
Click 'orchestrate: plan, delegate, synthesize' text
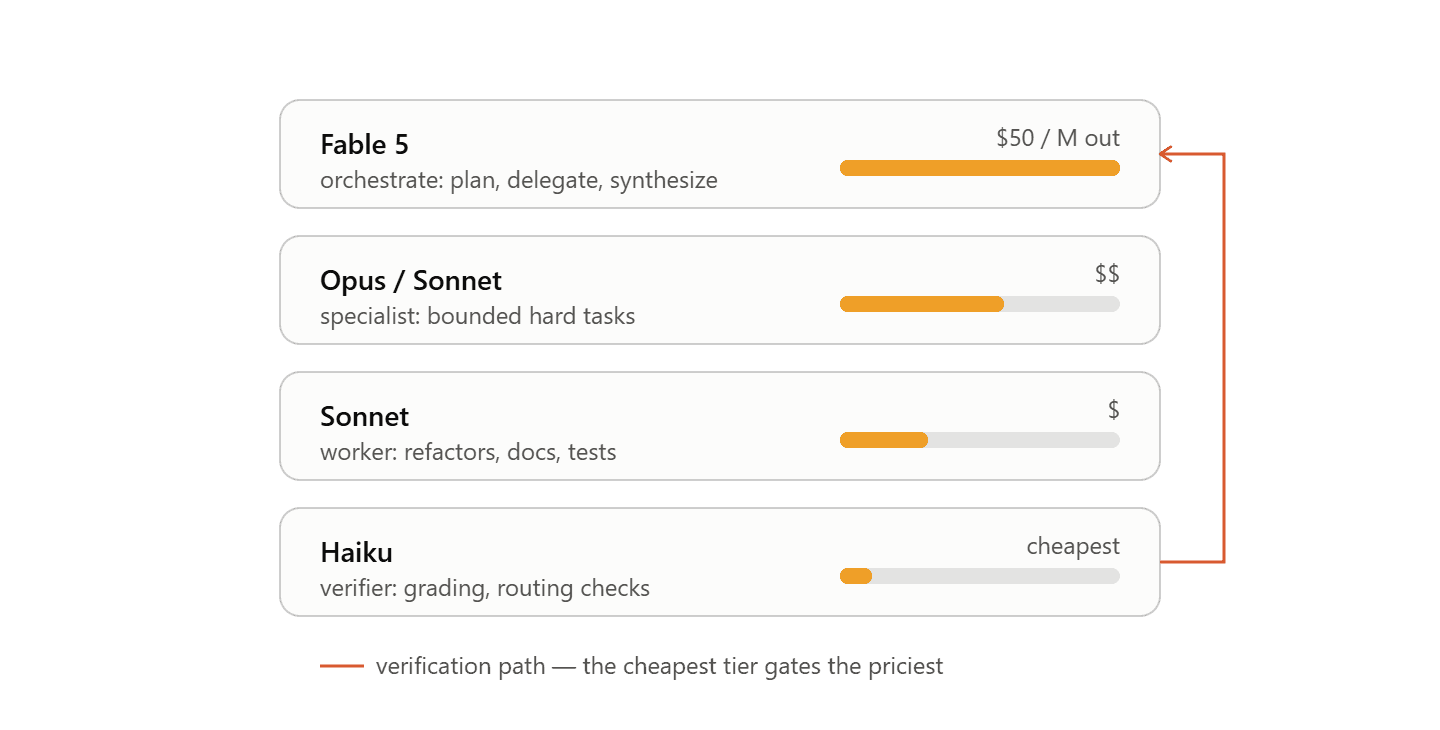click(x=519, y=181)
